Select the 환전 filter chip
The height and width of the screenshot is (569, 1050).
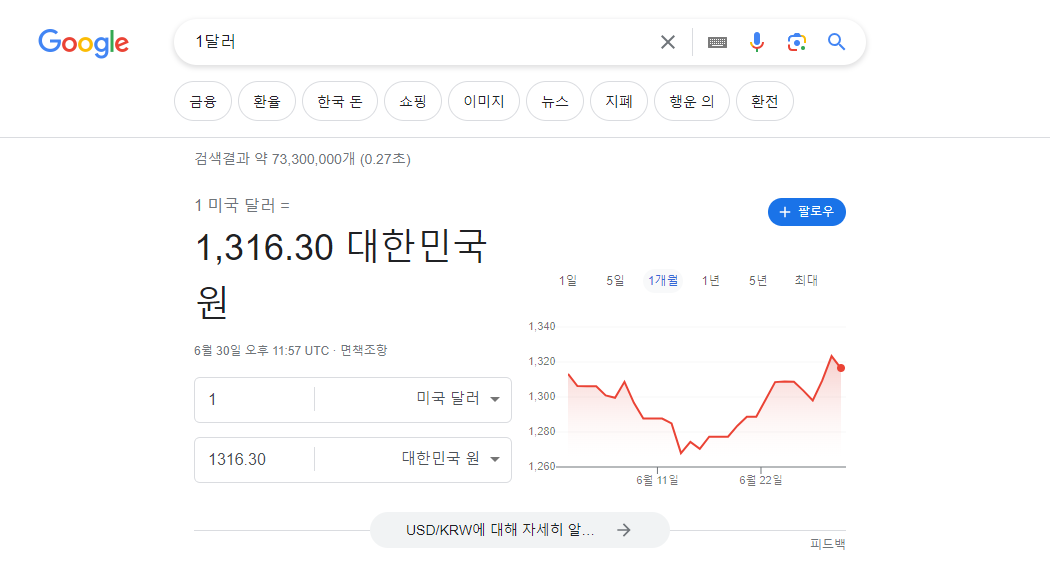click(765, 101)
